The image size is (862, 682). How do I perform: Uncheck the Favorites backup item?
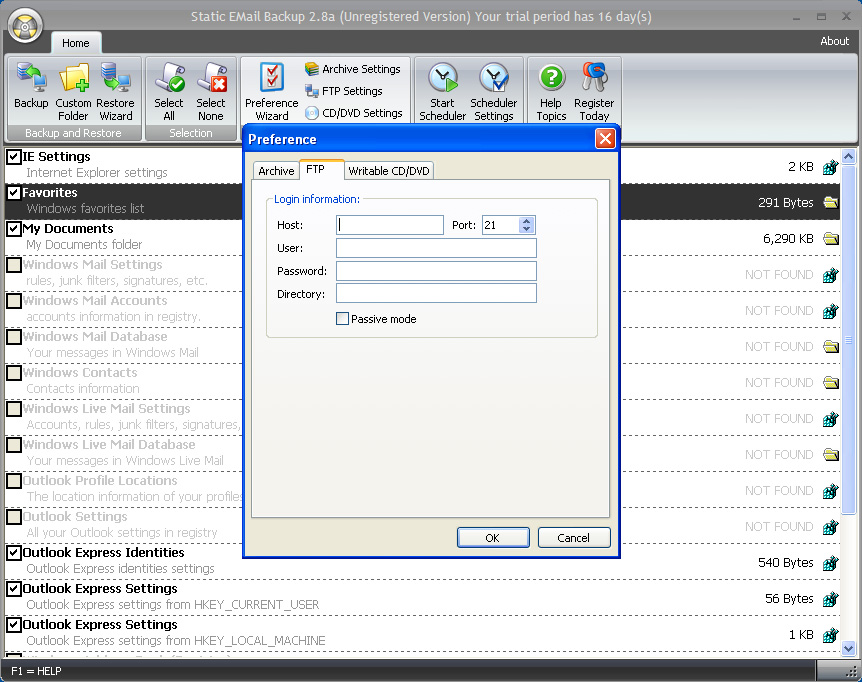point(14,192)
